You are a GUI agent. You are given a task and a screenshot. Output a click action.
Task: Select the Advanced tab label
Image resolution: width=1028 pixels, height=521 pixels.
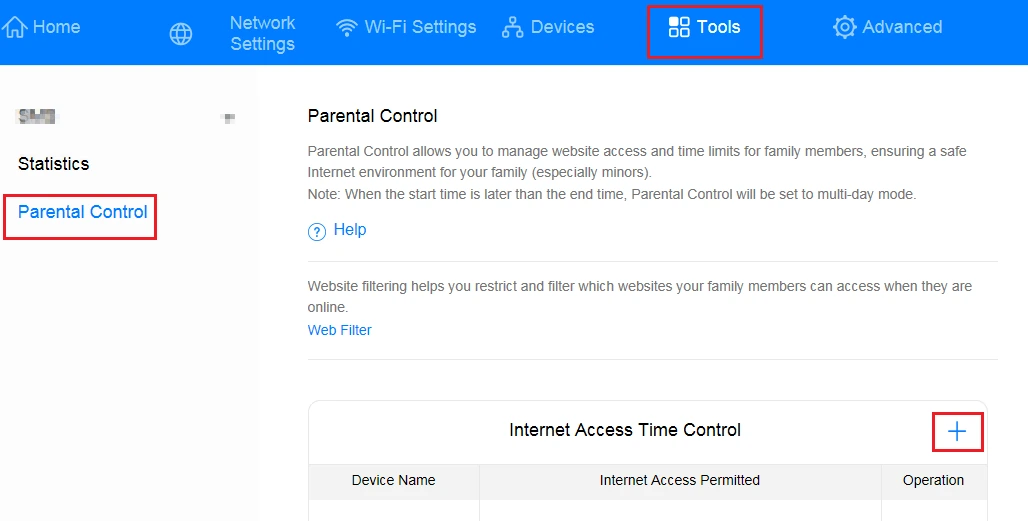click(902, 27)
